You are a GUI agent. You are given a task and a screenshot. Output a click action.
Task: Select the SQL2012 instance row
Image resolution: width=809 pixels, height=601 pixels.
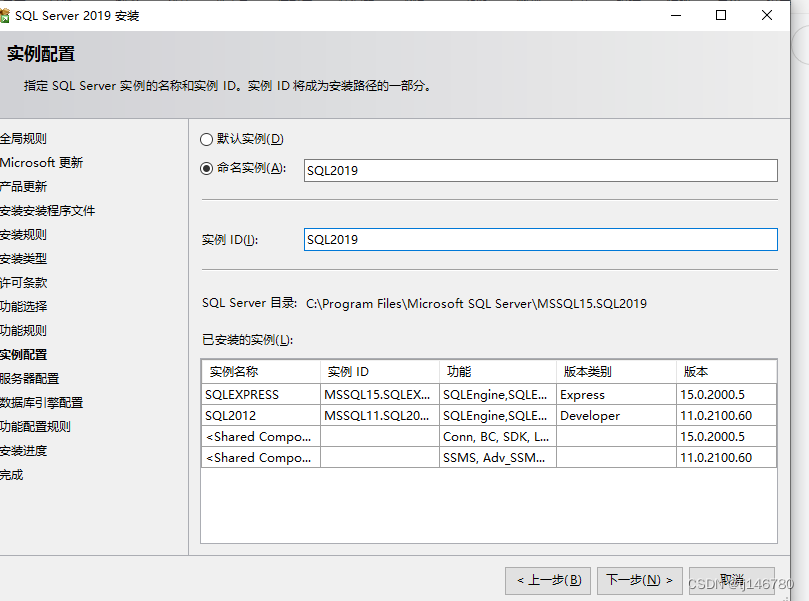coord(489,416)
